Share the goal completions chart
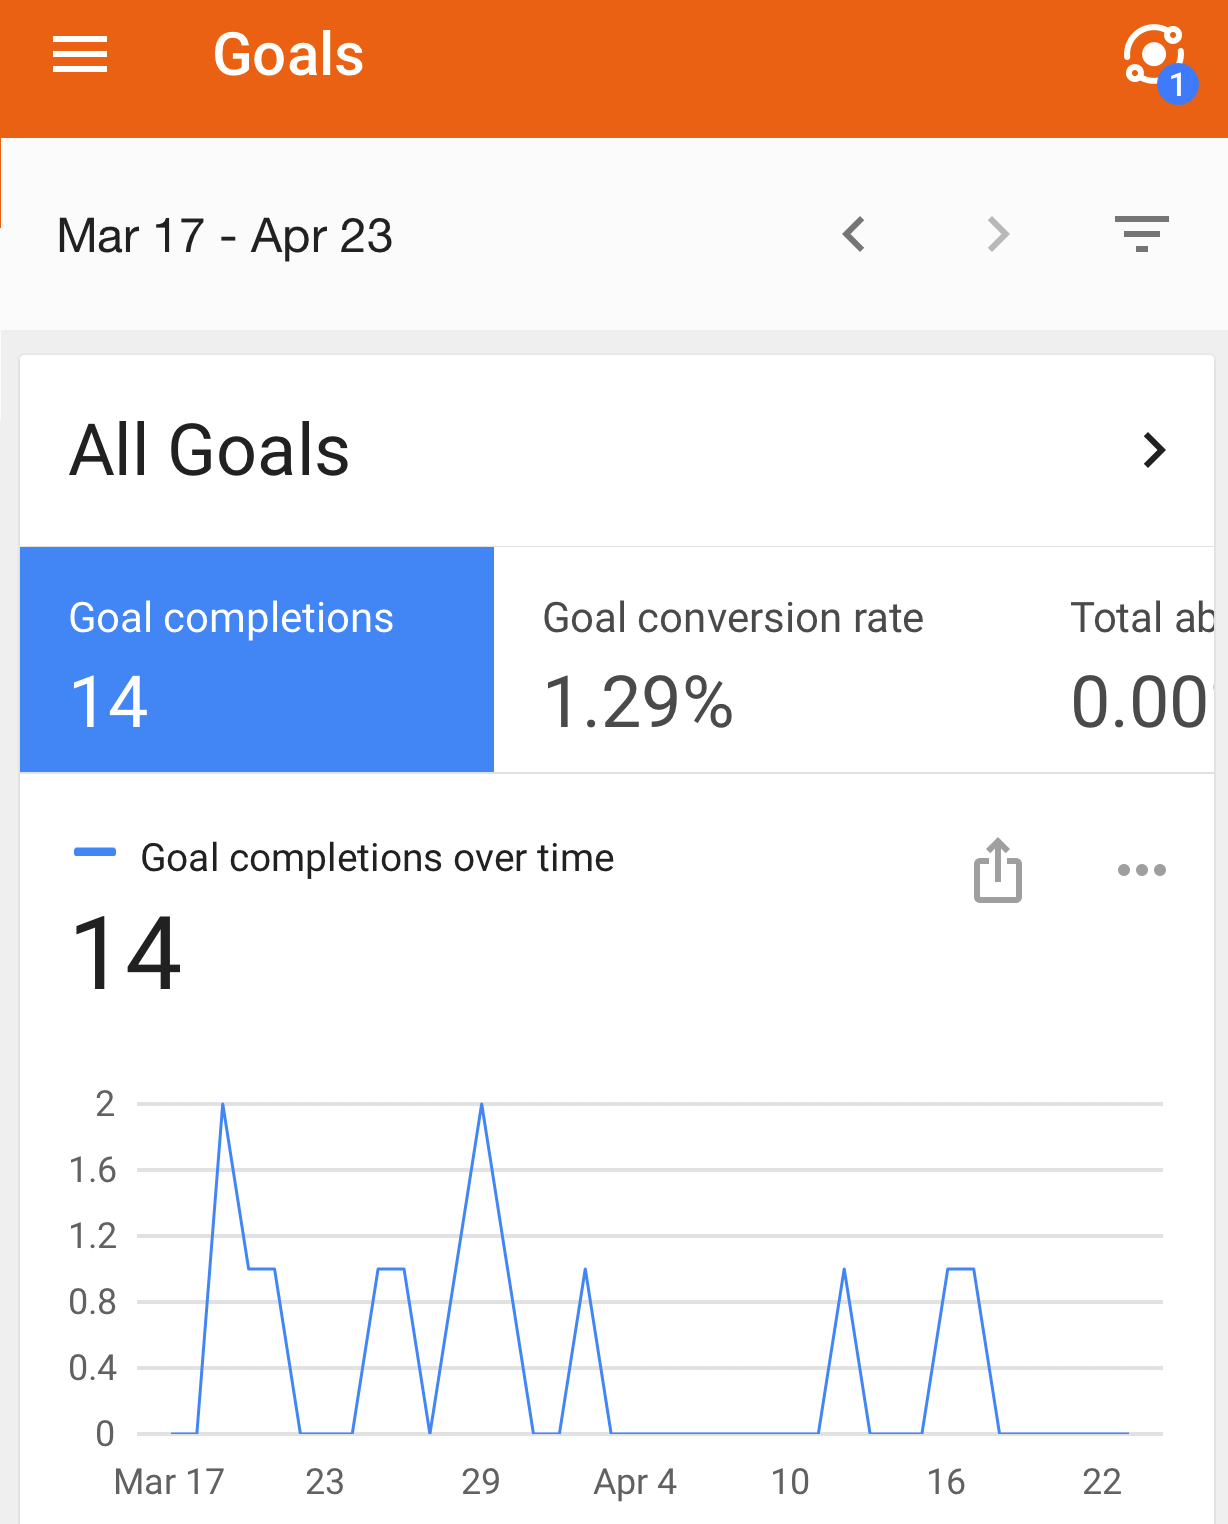Image resolution: width=1228 pixels, height=1524 pixels. click(998, 870)
